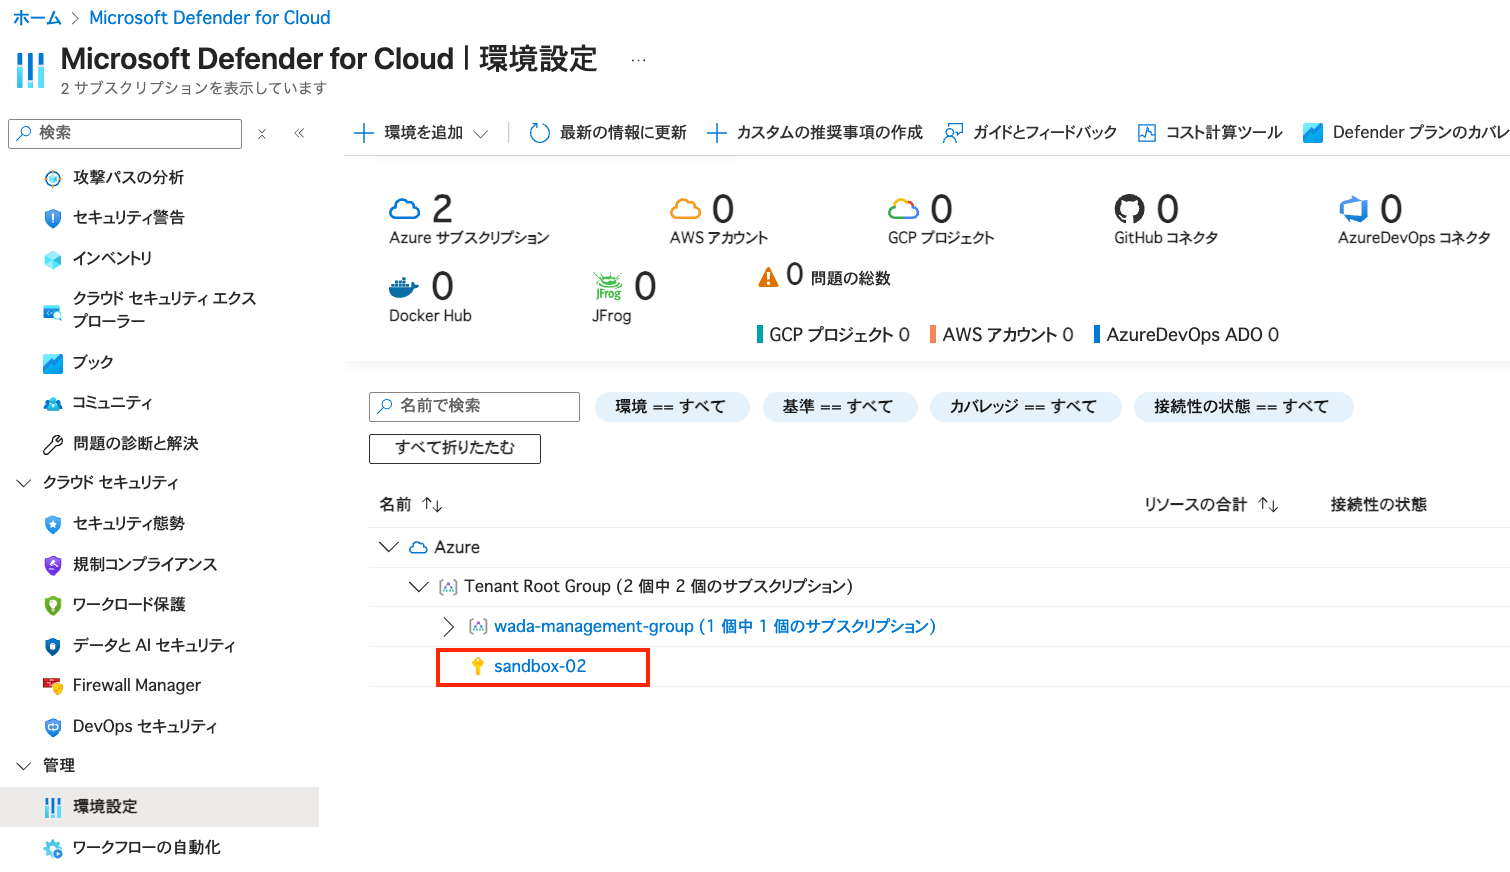
Task: Click the ホーム breadcrumb link
Action: coord(37,18)
